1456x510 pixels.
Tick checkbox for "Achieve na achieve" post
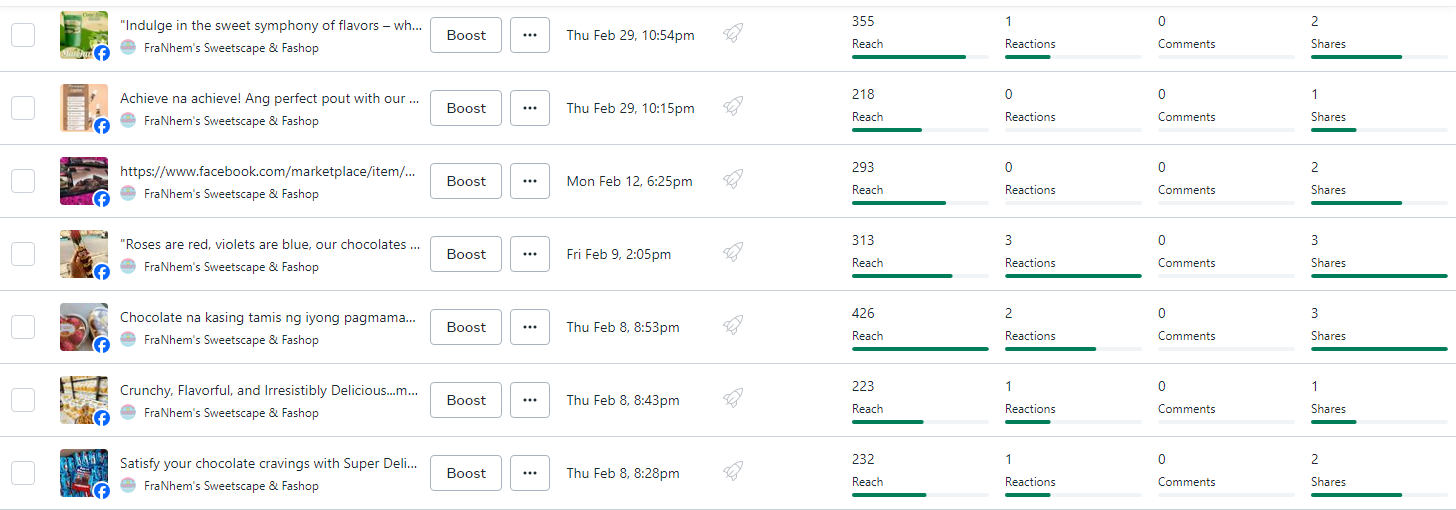coord(23,108)
